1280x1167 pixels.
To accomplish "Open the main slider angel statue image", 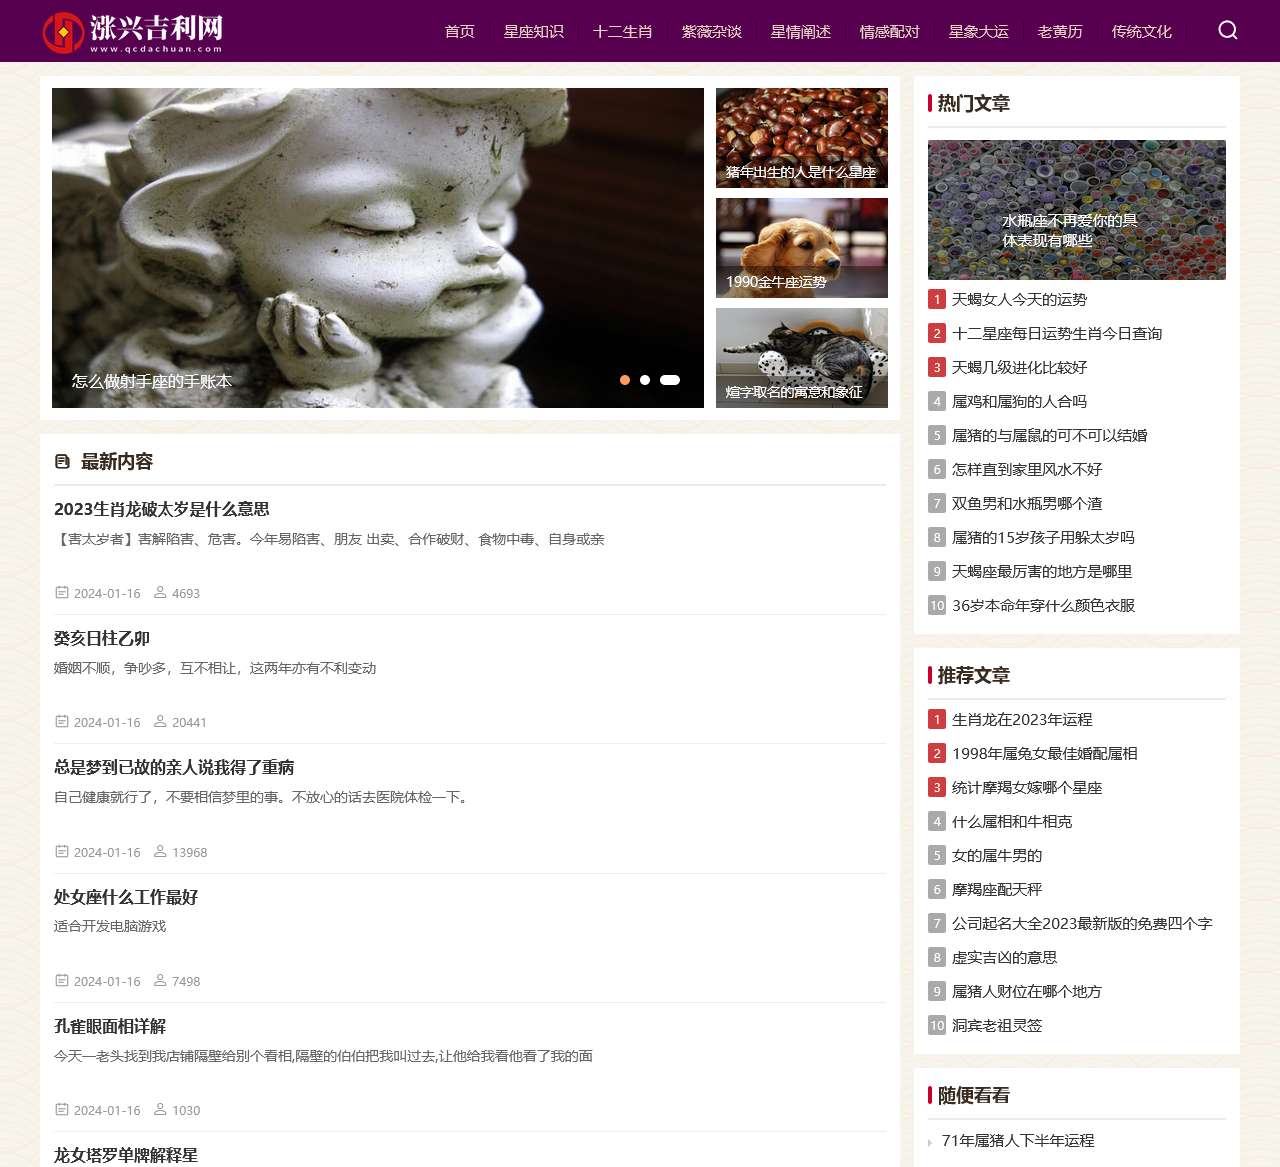I will coord(378,248).
